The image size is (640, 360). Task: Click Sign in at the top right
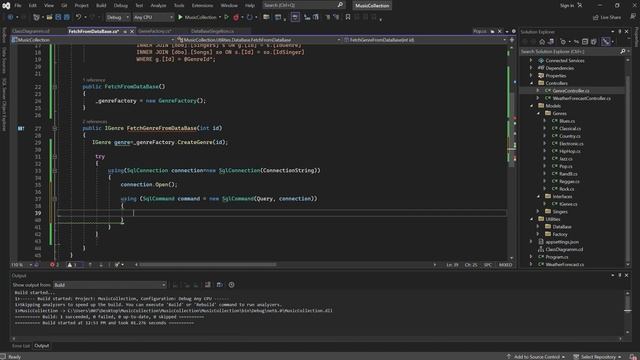[567, 5]
